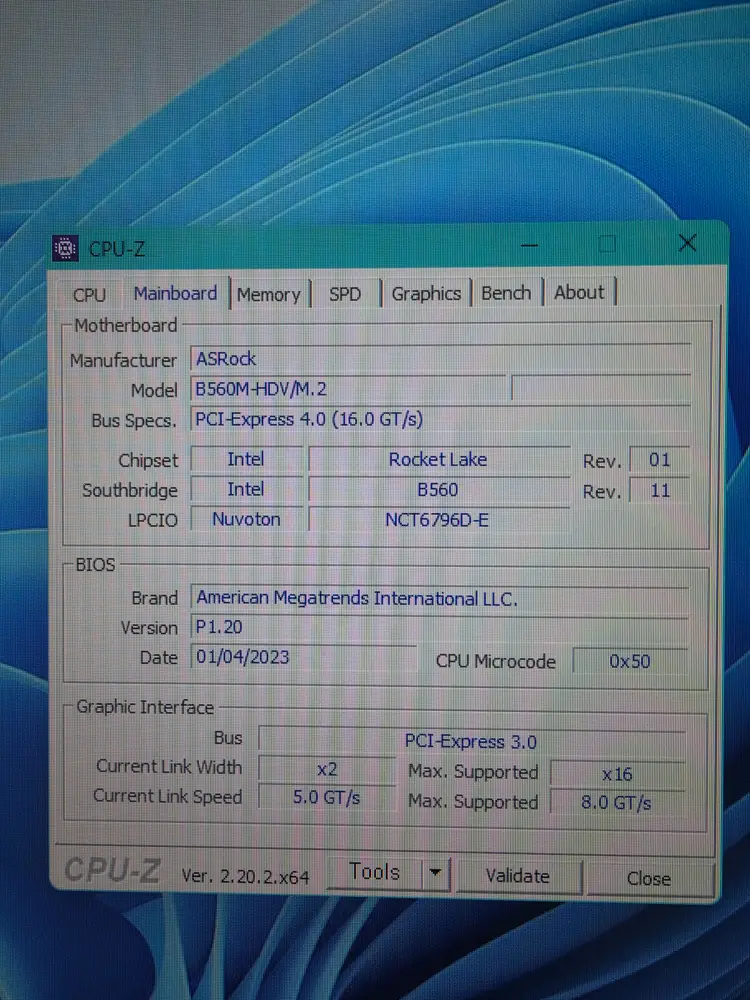Click the Intel value in Southbridge row
The width and height of the screenshot is (750, 1000).
click(246, 489)
